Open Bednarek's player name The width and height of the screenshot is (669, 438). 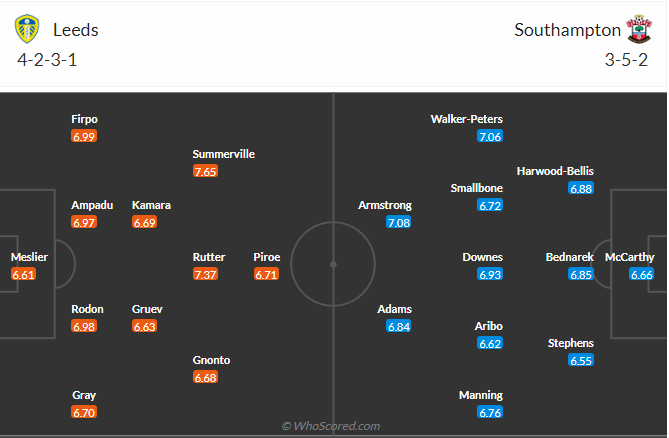click(x=569, y=257)
